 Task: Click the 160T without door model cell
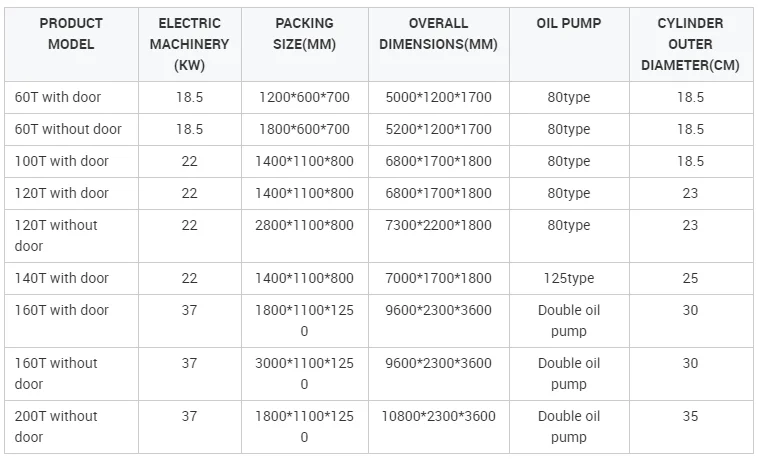pos(71,373)
